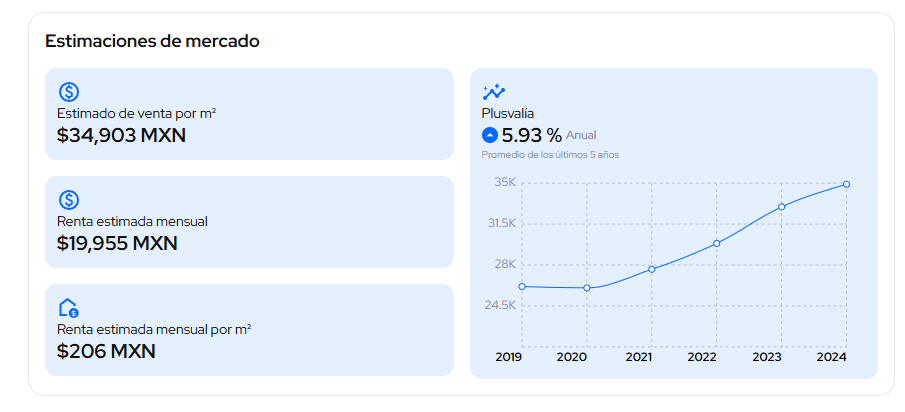The image size is (905, 412).
Task: Select the 2021 data point on chart
Action: [652, 269]
